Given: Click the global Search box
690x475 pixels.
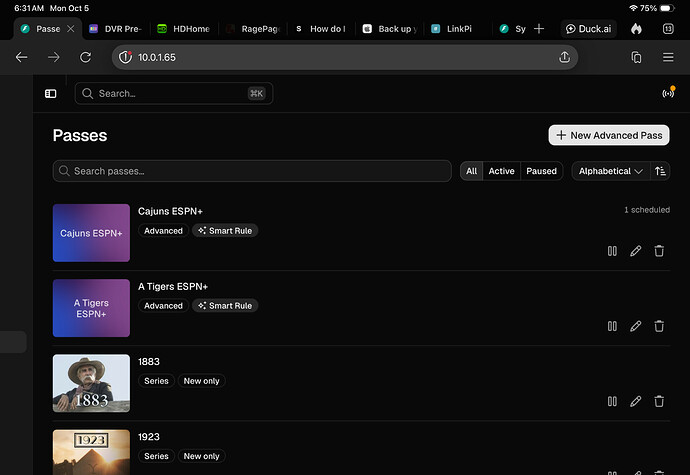Looking at the screenshot, I should 174,93.
